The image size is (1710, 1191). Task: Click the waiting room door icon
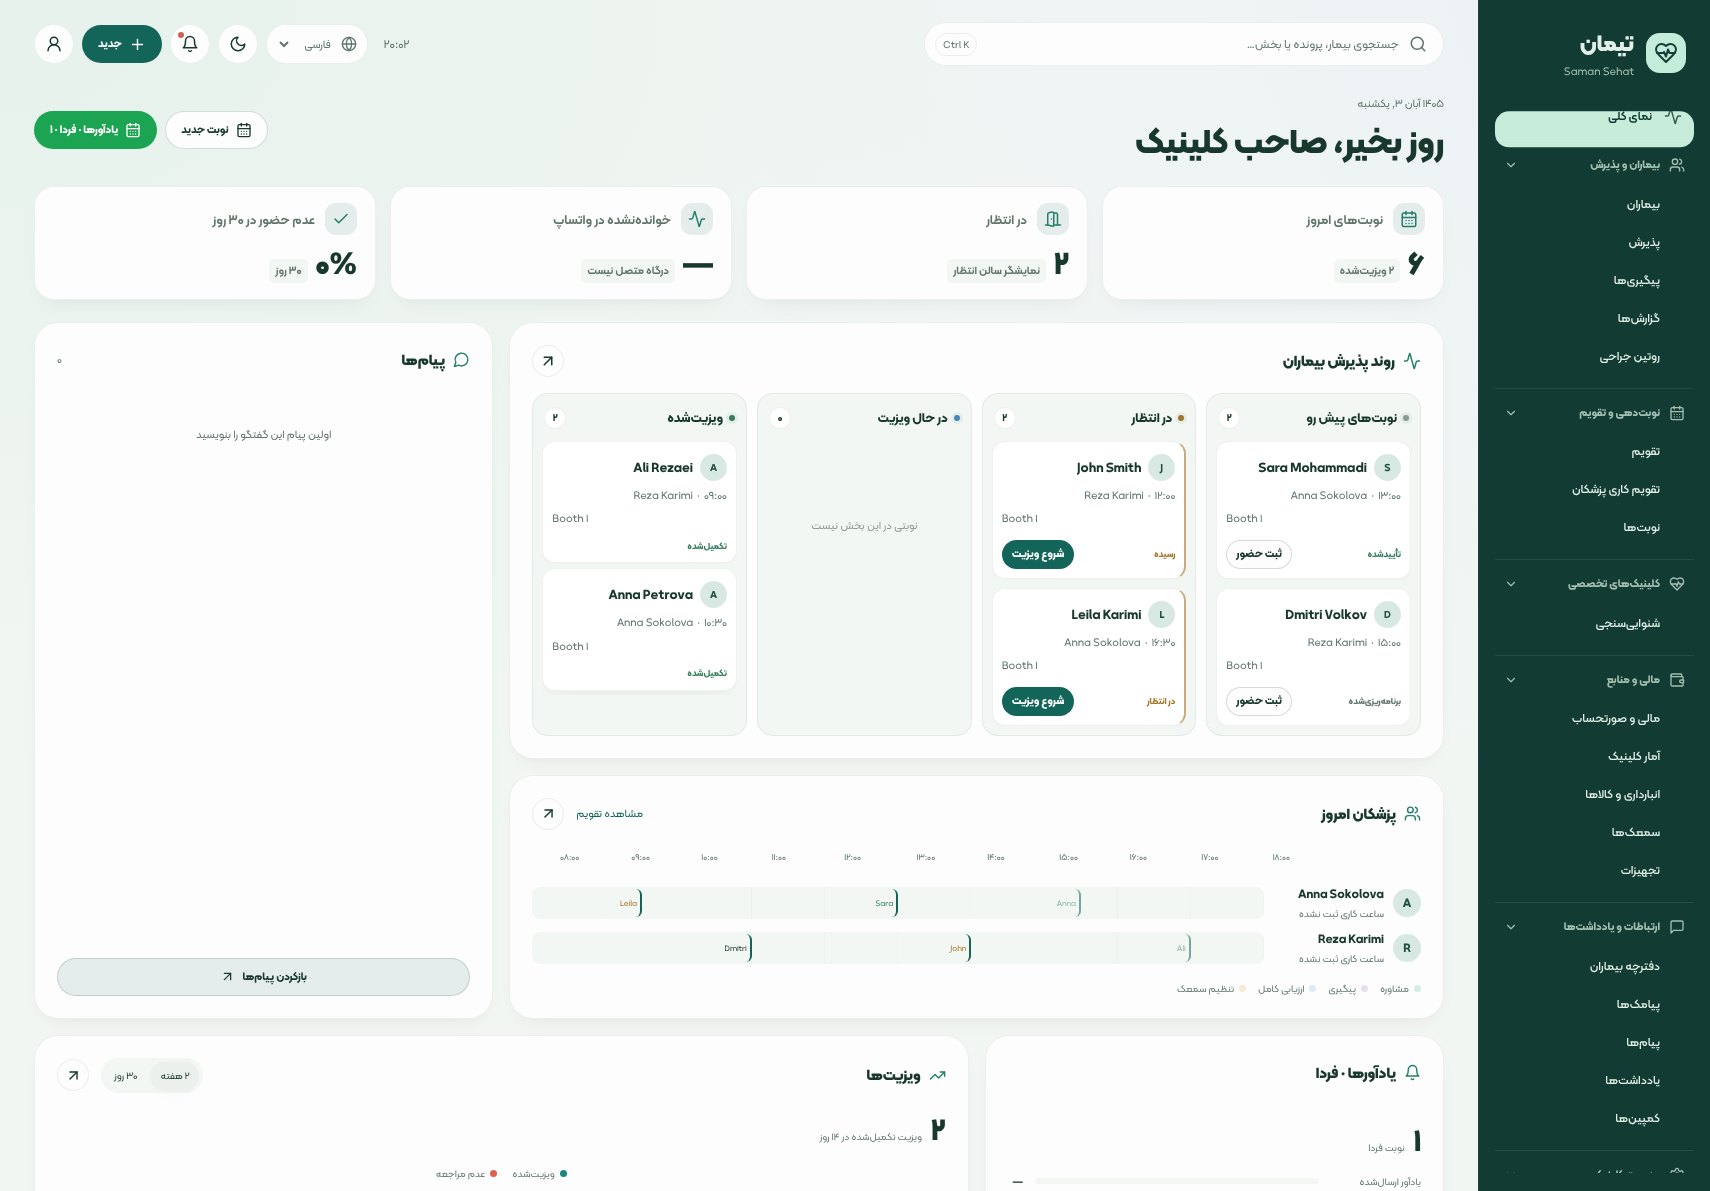pyautogui.click(x=1053, y=219)
